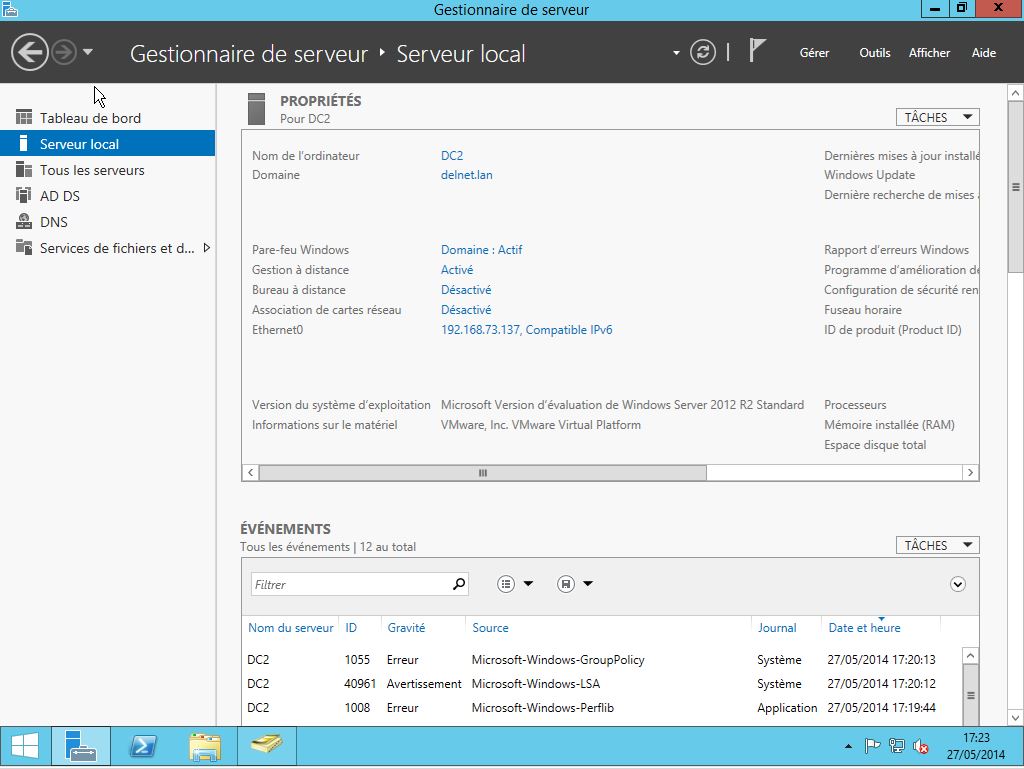The width and height of the screenshot is (1024, 769).
Task: Click the main pane scroll down arrow
Action: tap(1016, 717)
